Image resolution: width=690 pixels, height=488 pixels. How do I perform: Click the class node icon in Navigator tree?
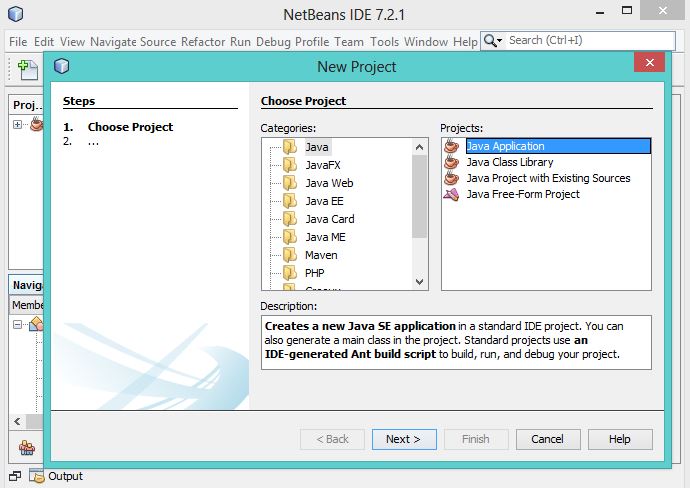[x=37, y=324]
